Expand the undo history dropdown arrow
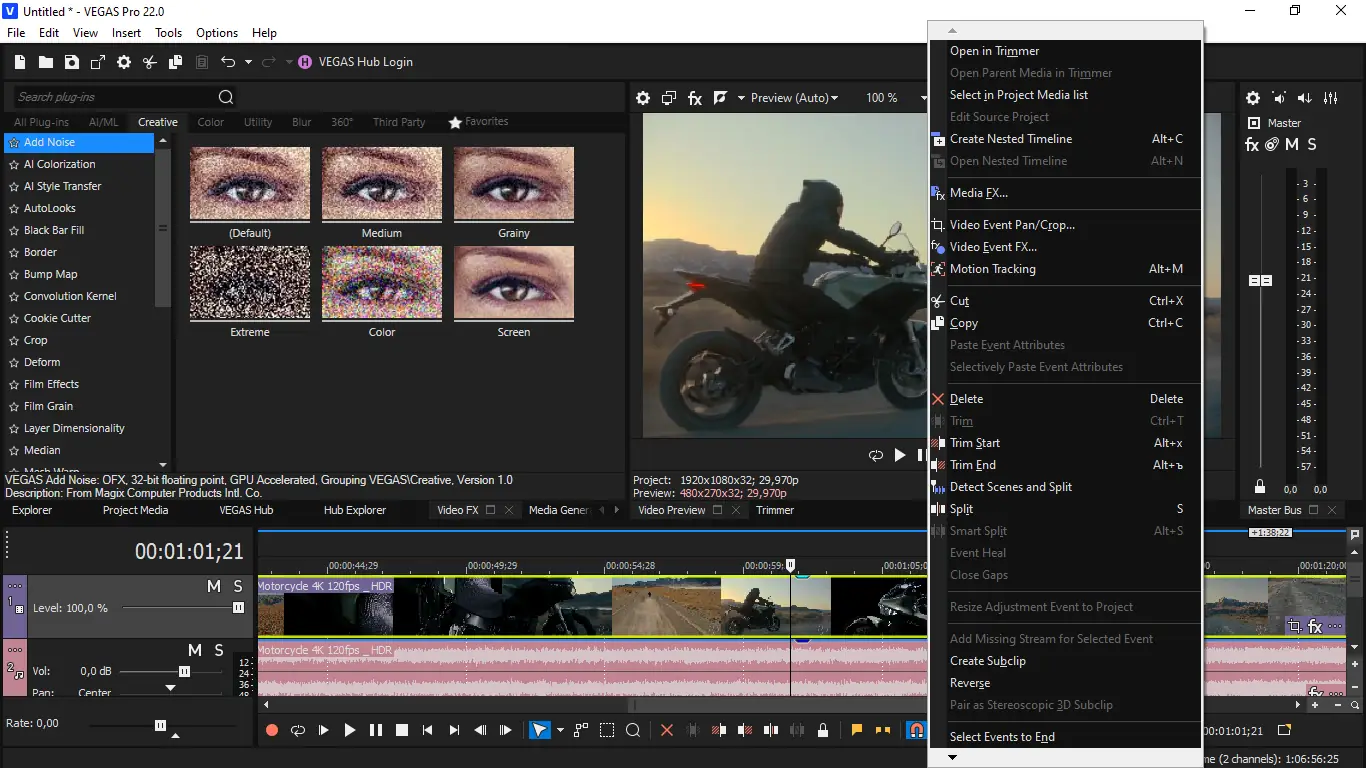1366x768 pixels. click(x=248, y=62)
